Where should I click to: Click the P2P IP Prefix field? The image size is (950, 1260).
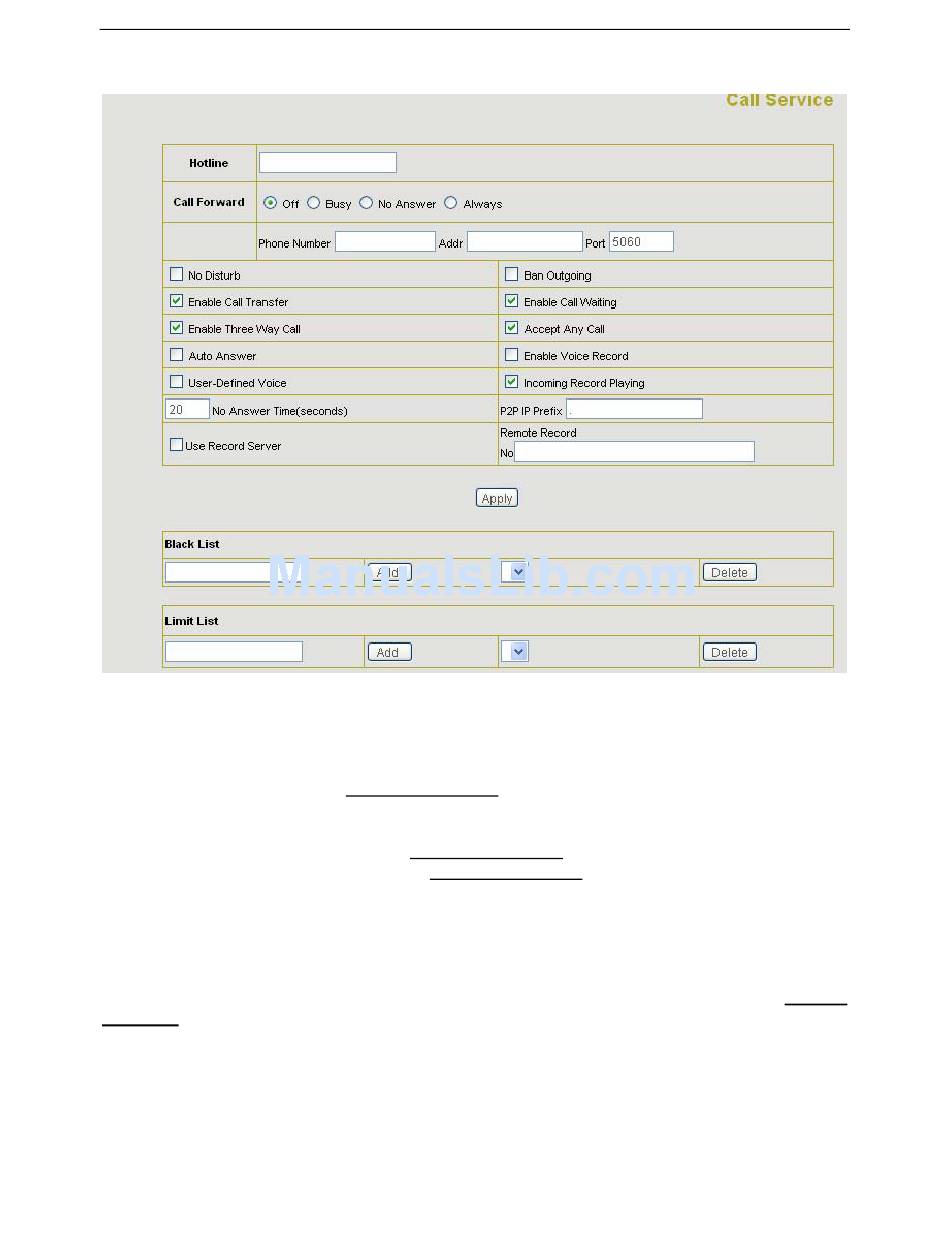[x=634, y=409]
